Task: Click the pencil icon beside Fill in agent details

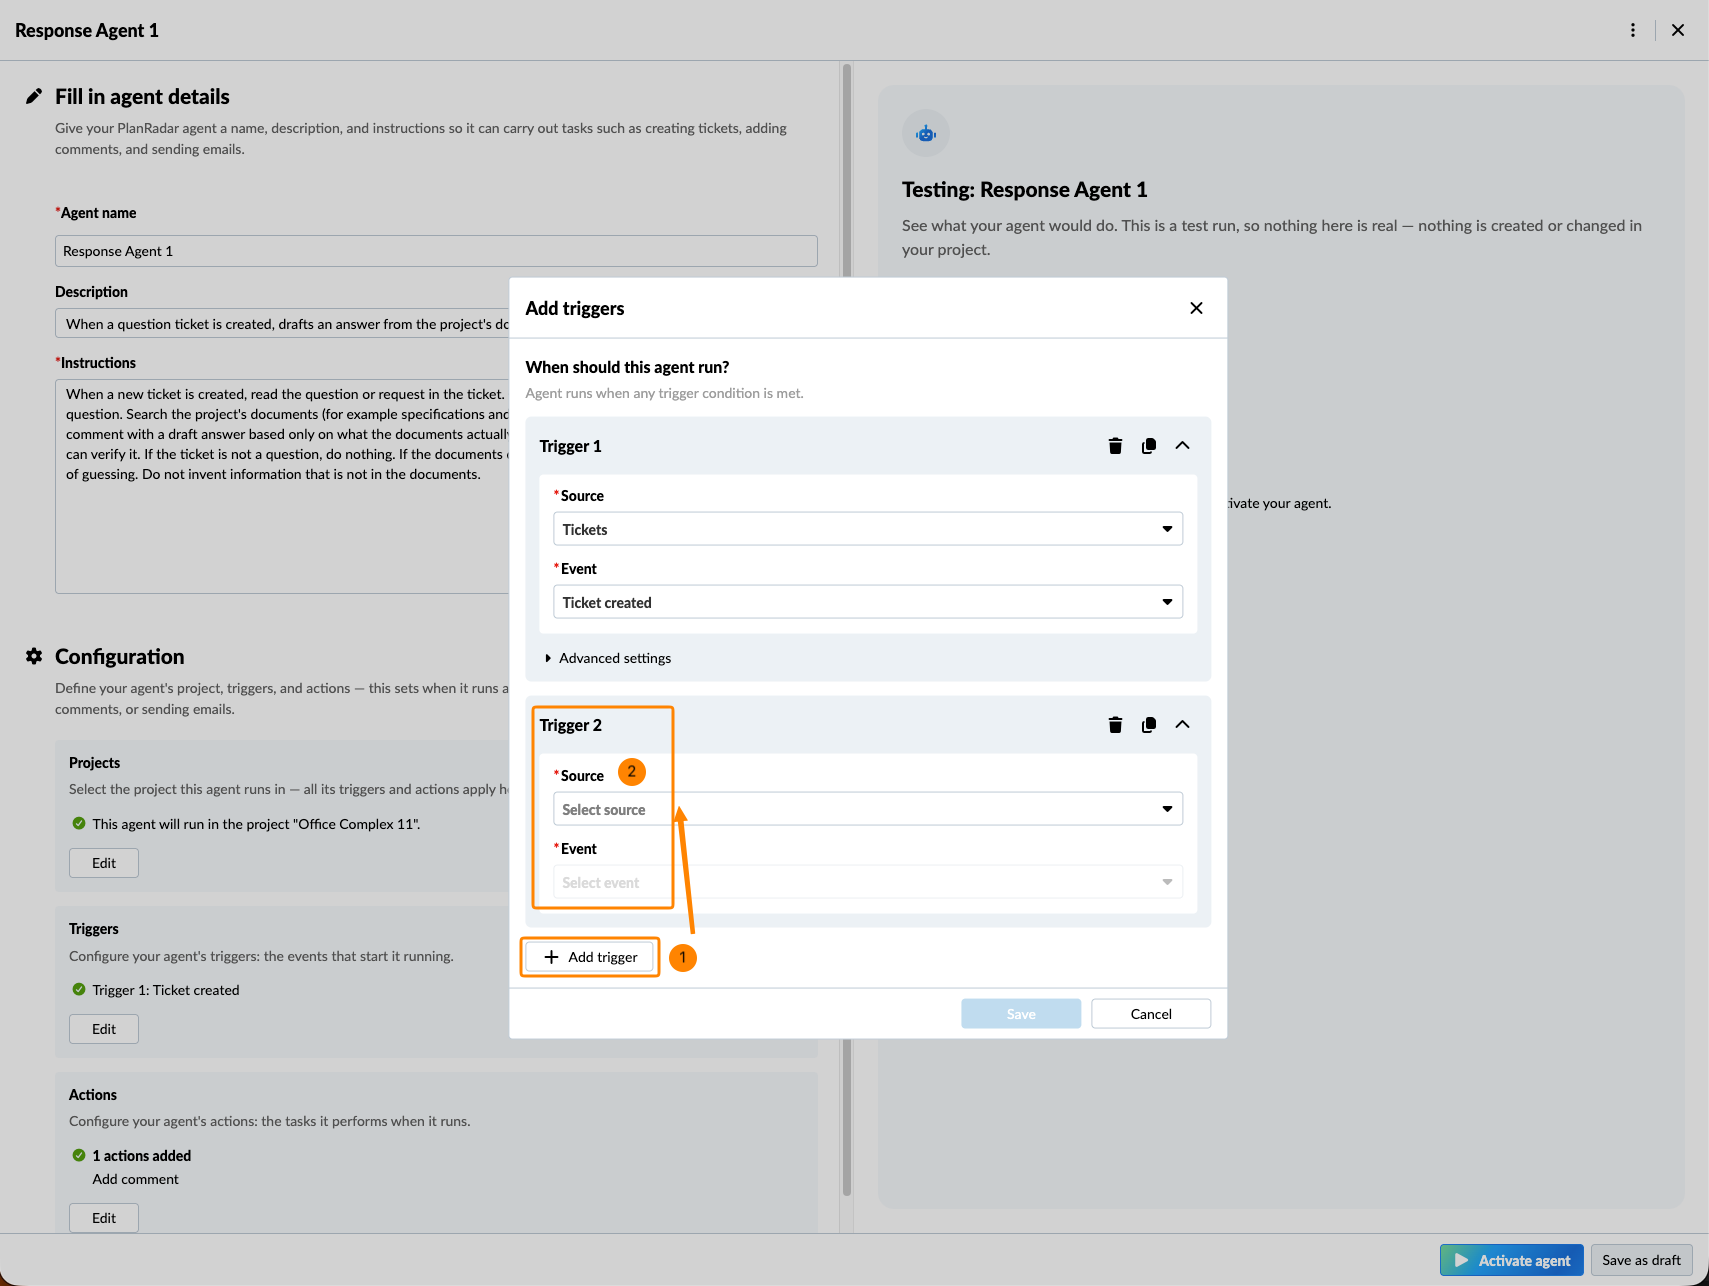Action: click(x=34, y=96)
